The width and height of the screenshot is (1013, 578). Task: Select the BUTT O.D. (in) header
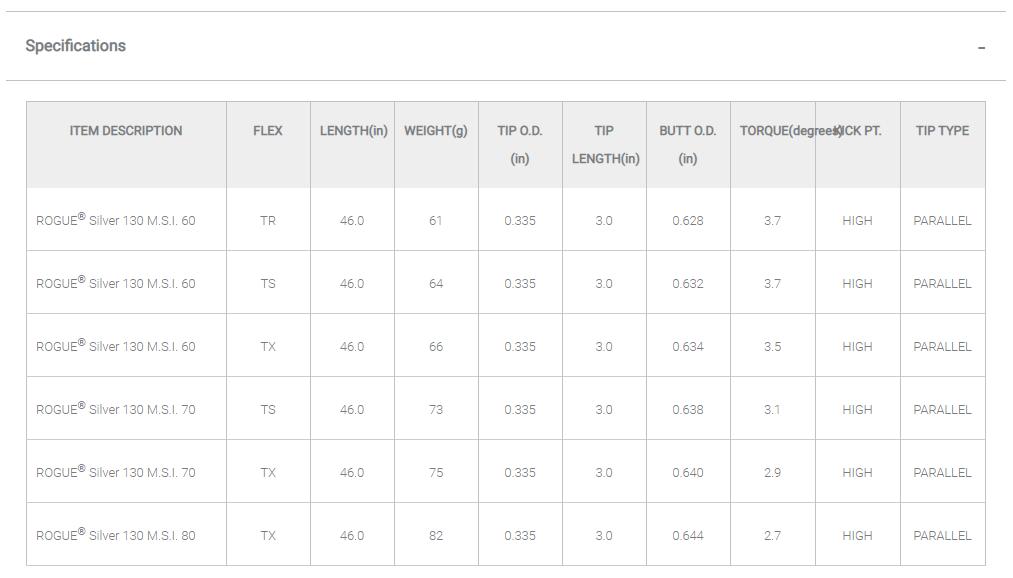tap(688, 144)
